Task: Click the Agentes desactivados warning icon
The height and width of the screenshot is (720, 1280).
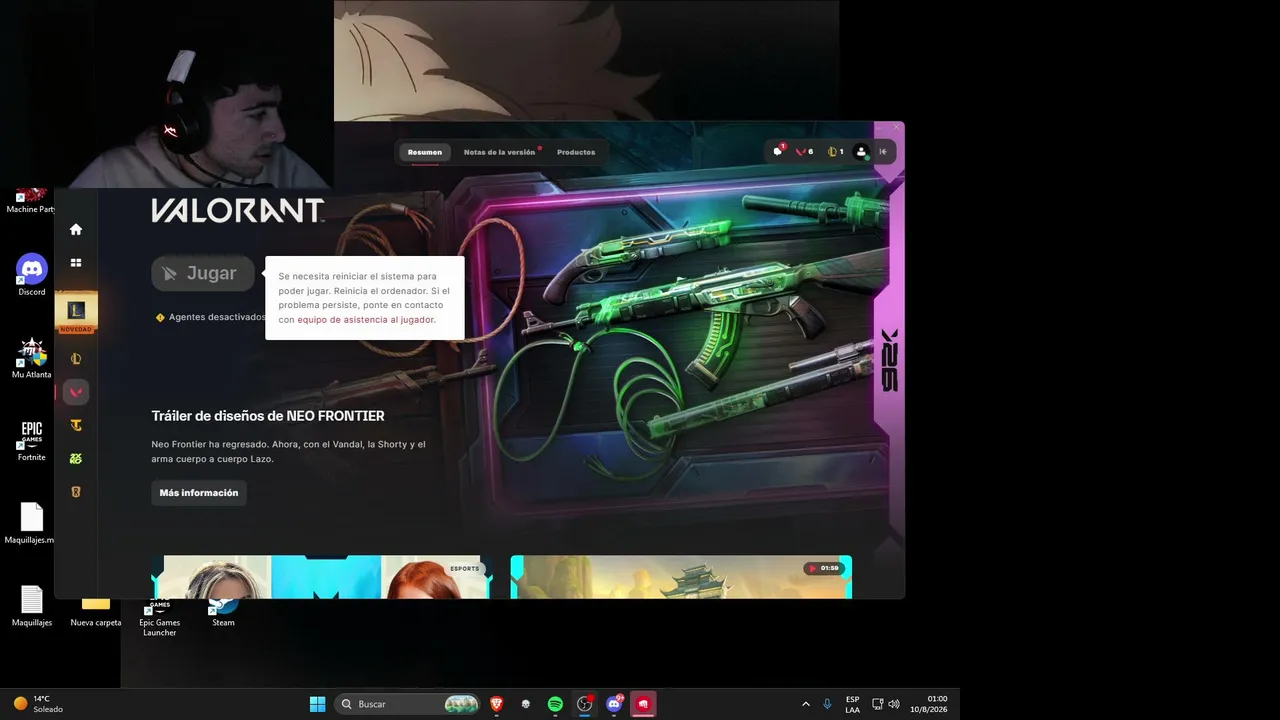Action: 160,317
